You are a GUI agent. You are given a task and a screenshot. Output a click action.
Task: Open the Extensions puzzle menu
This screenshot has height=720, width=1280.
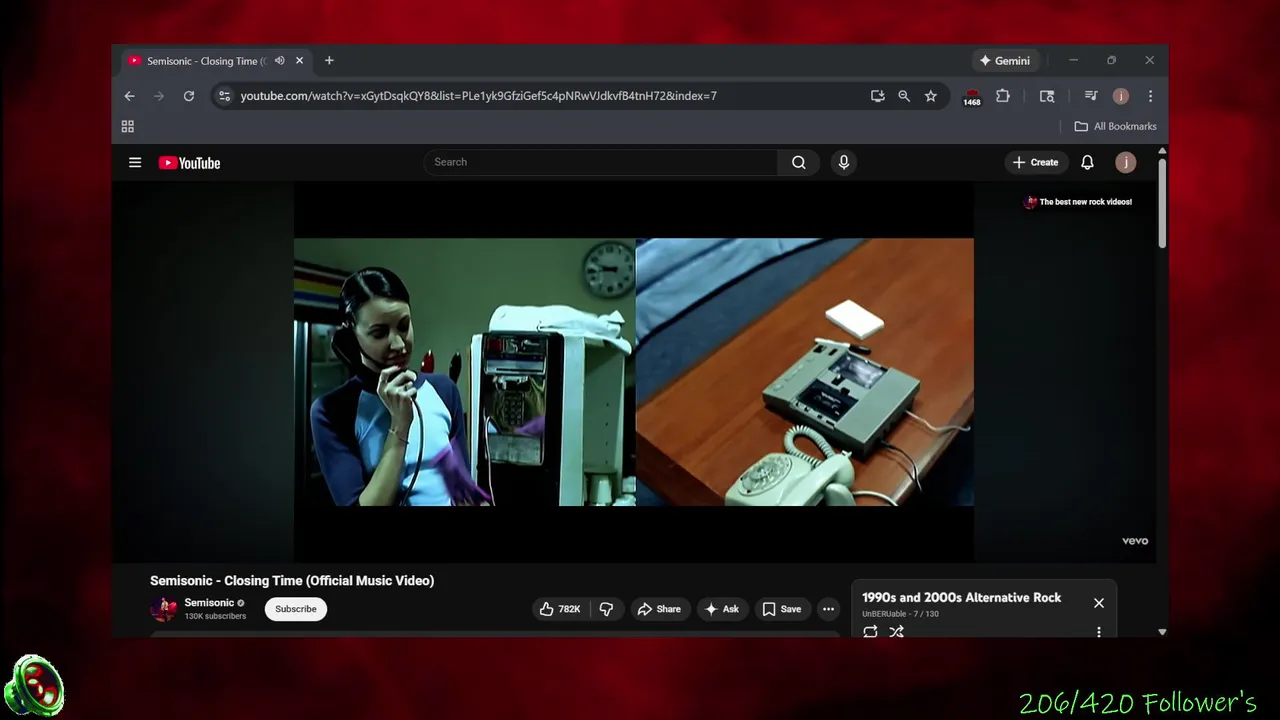[x=1003, y=96]
